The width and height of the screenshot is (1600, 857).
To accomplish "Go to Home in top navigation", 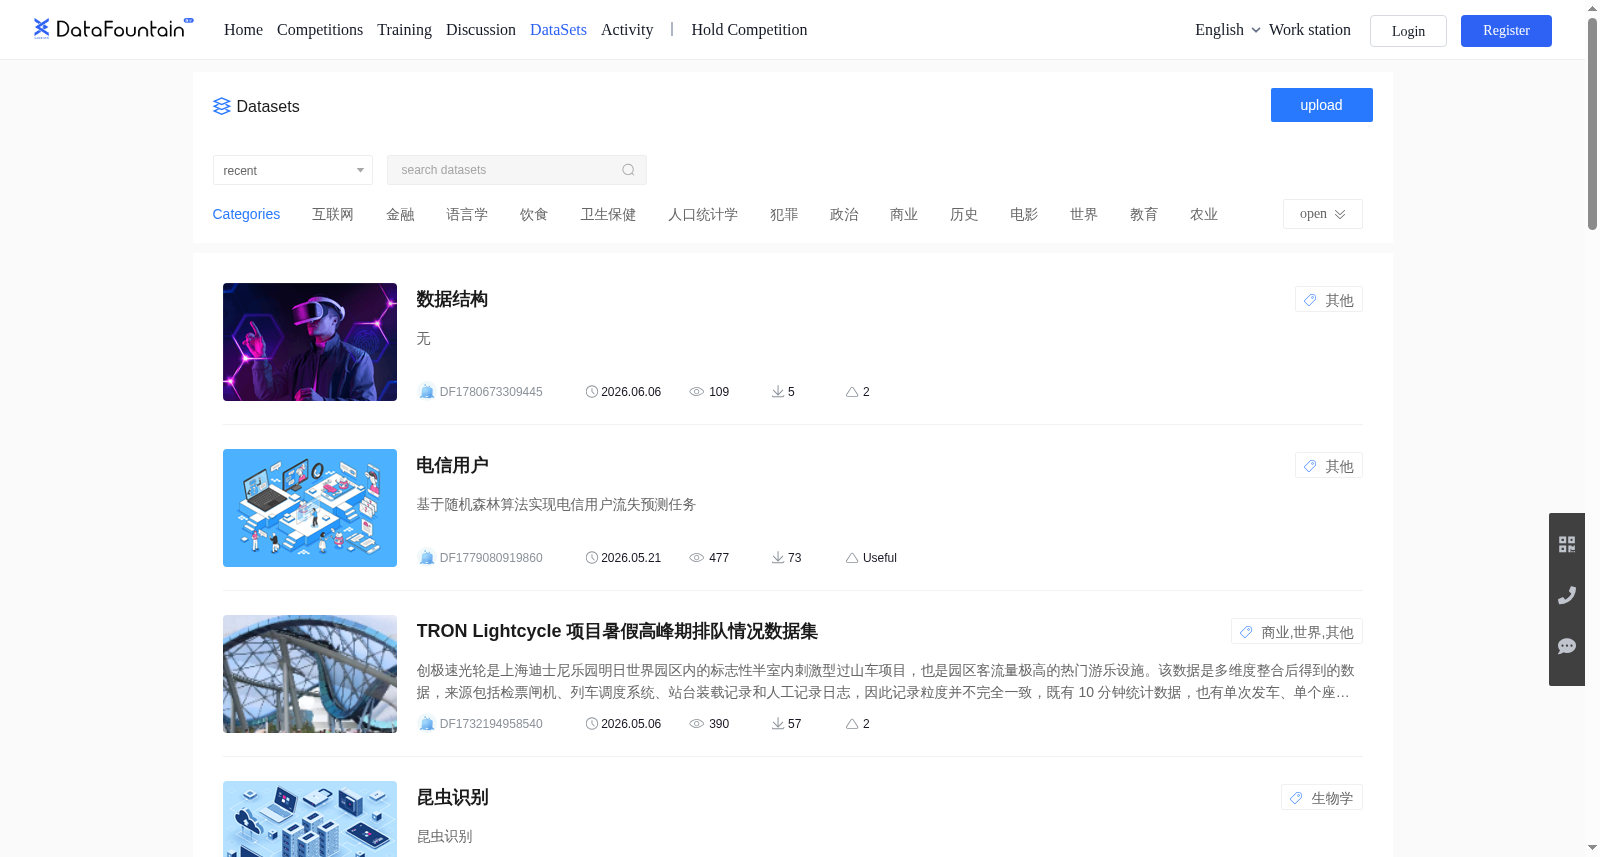I will point(243,30).
